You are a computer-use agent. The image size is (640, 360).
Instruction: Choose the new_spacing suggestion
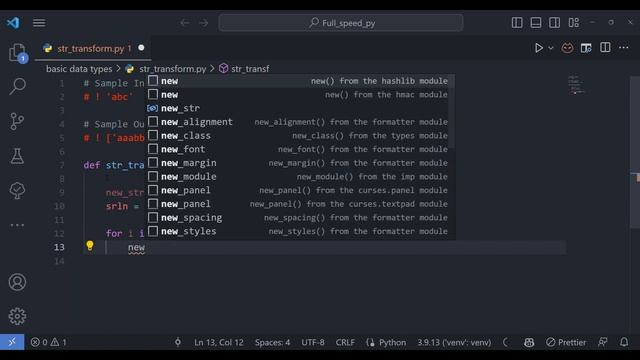pyautogui.click(x=300, y=218)
